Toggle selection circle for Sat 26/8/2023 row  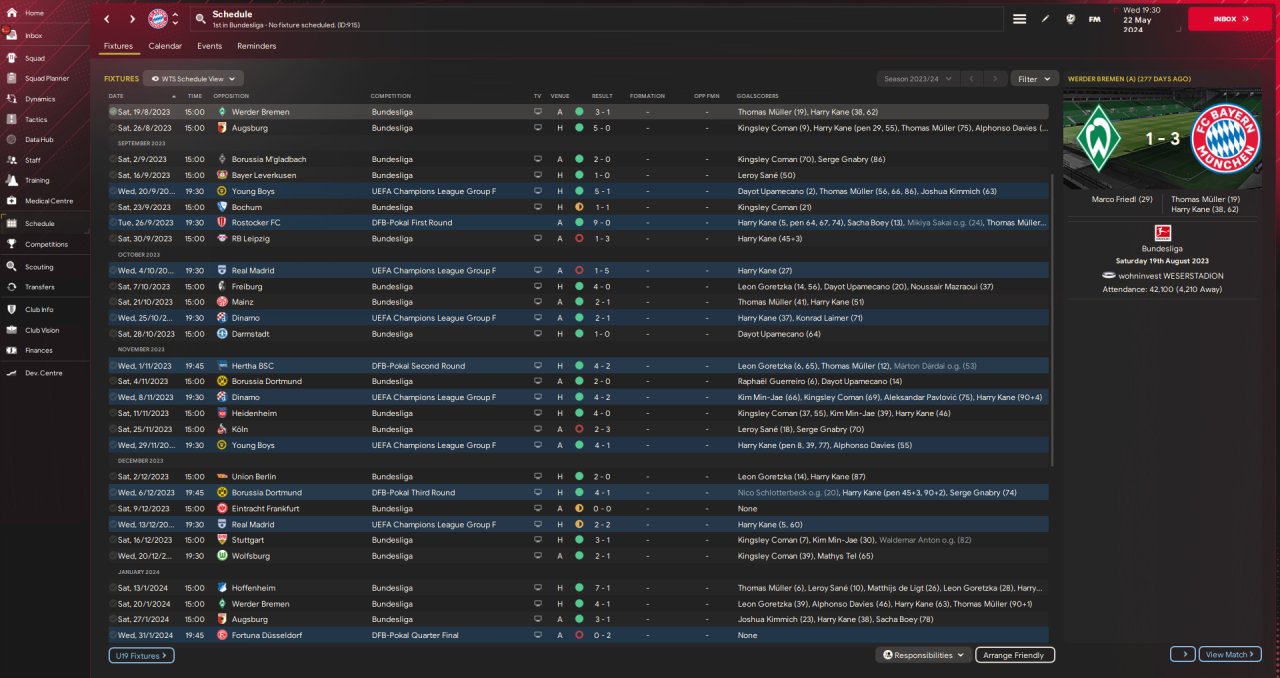[113, 128]
